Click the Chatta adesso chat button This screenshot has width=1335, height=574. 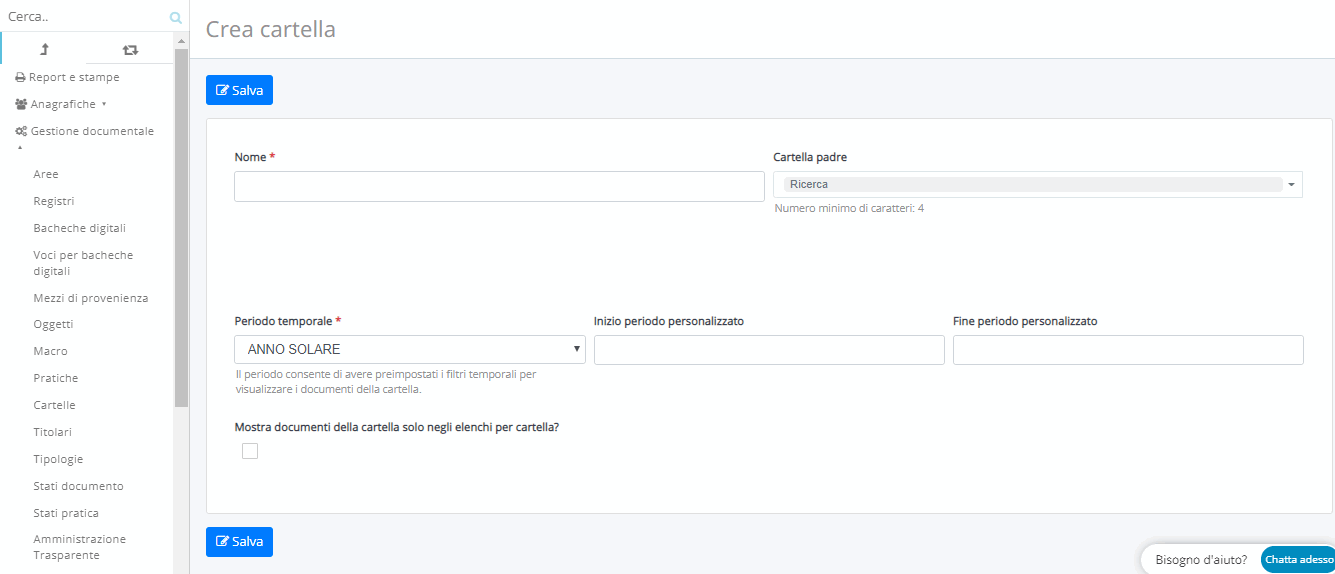tap(1298, 560)
